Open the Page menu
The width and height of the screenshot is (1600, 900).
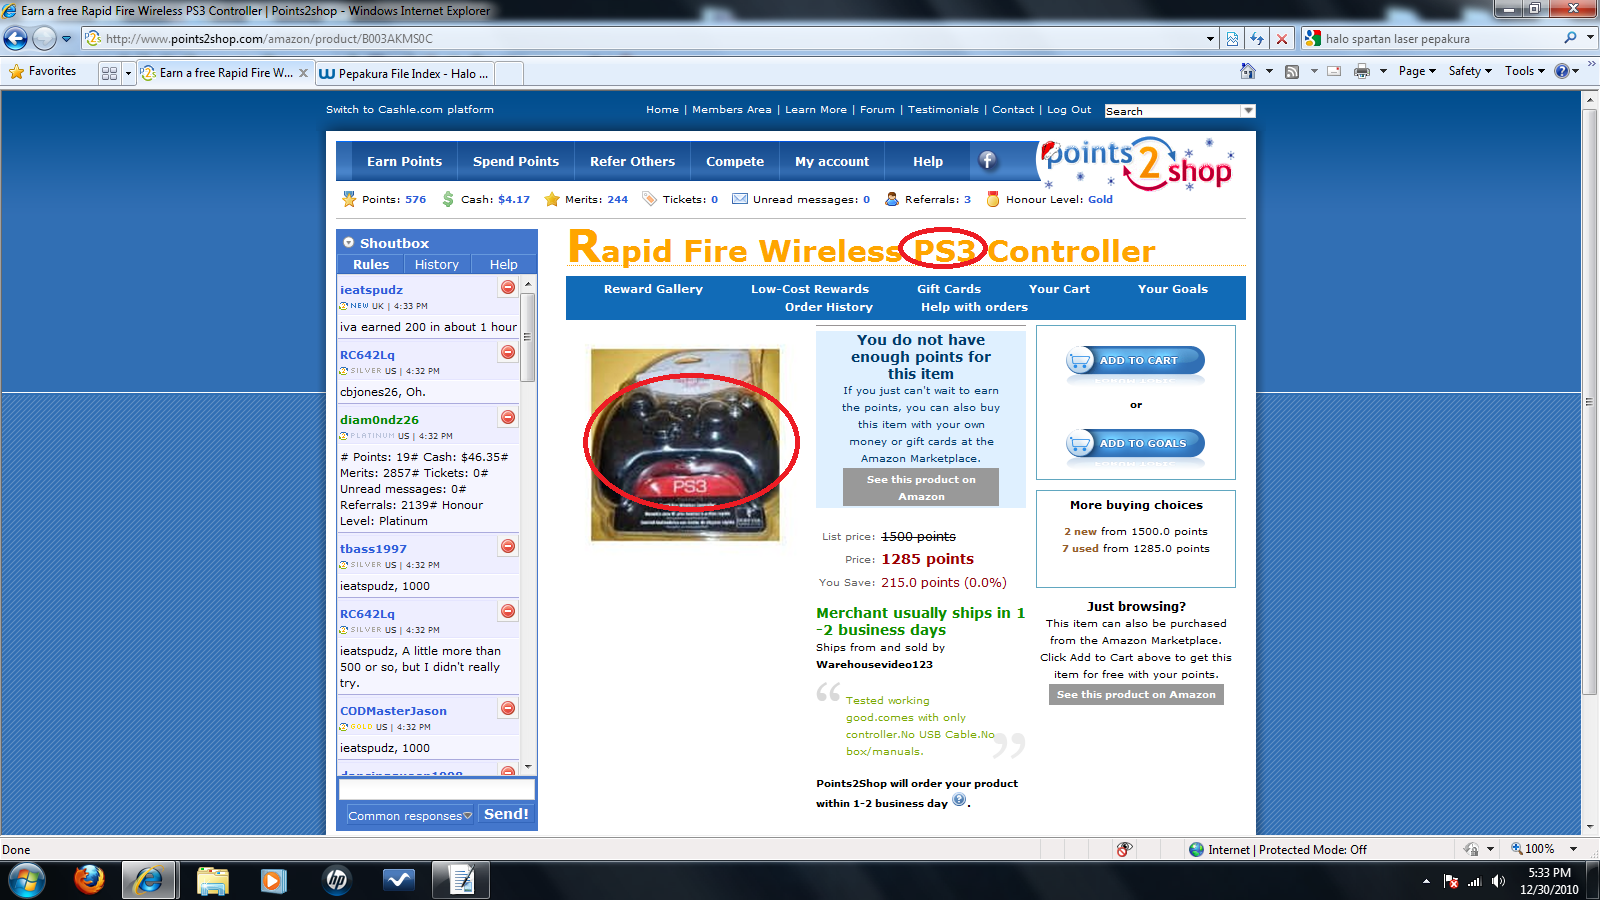pos(1417,71)
